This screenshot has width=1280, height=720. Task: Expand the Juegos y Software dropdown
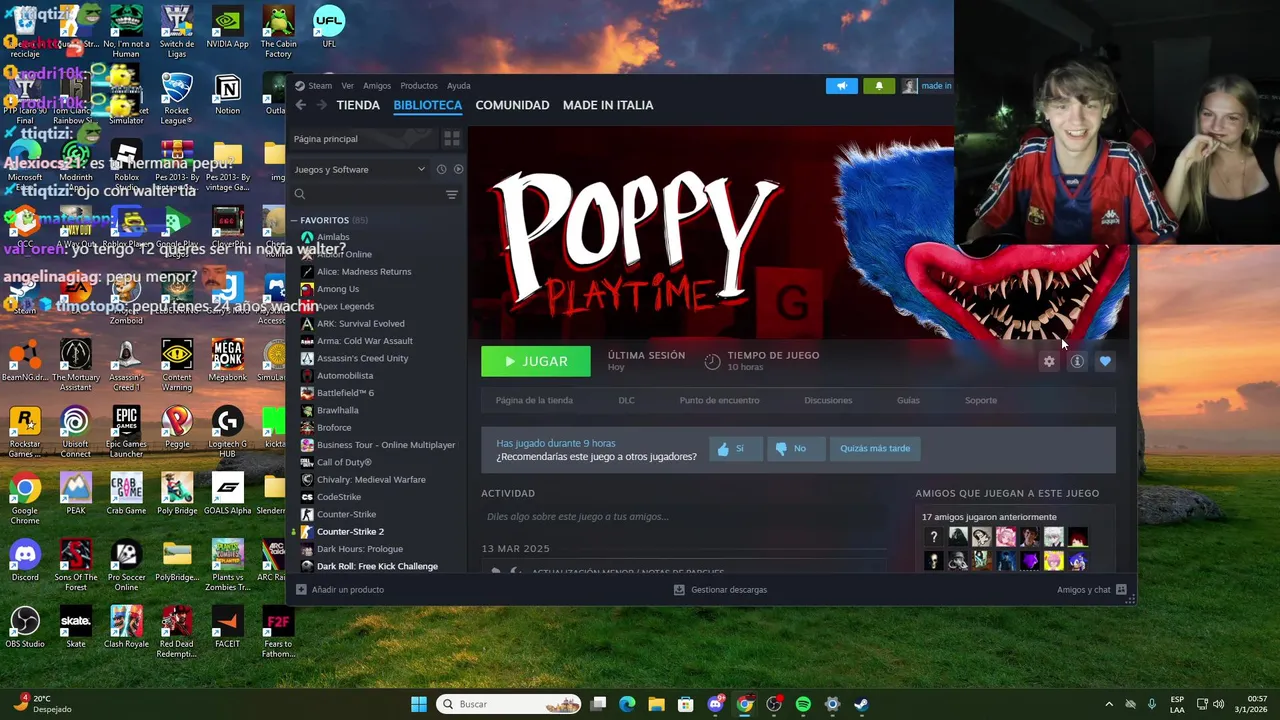359,169
